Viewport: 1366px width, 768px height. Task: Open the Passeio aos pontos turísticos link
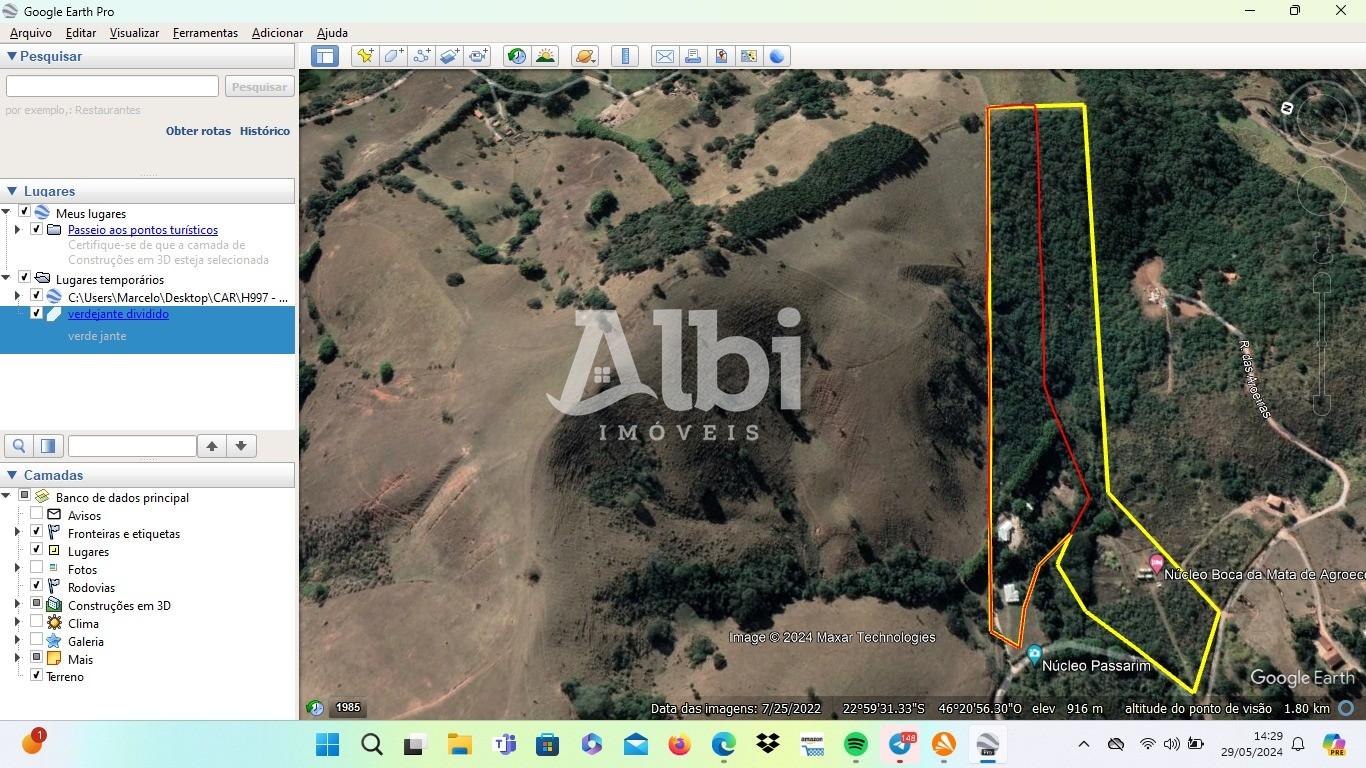(x=143, y=230)
